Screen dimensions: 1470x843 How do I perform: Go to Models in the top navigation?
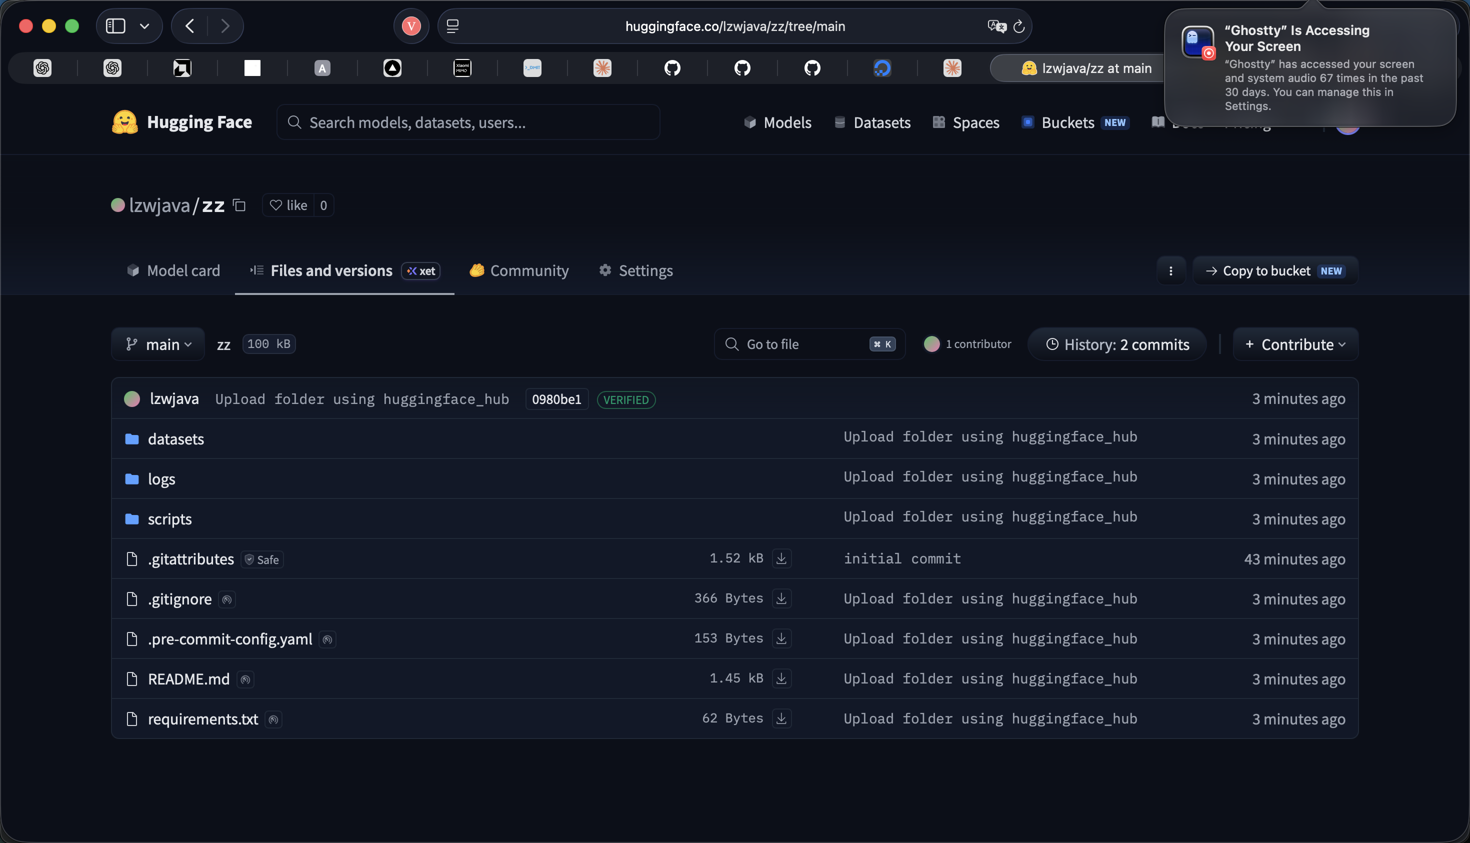[777, 122]
